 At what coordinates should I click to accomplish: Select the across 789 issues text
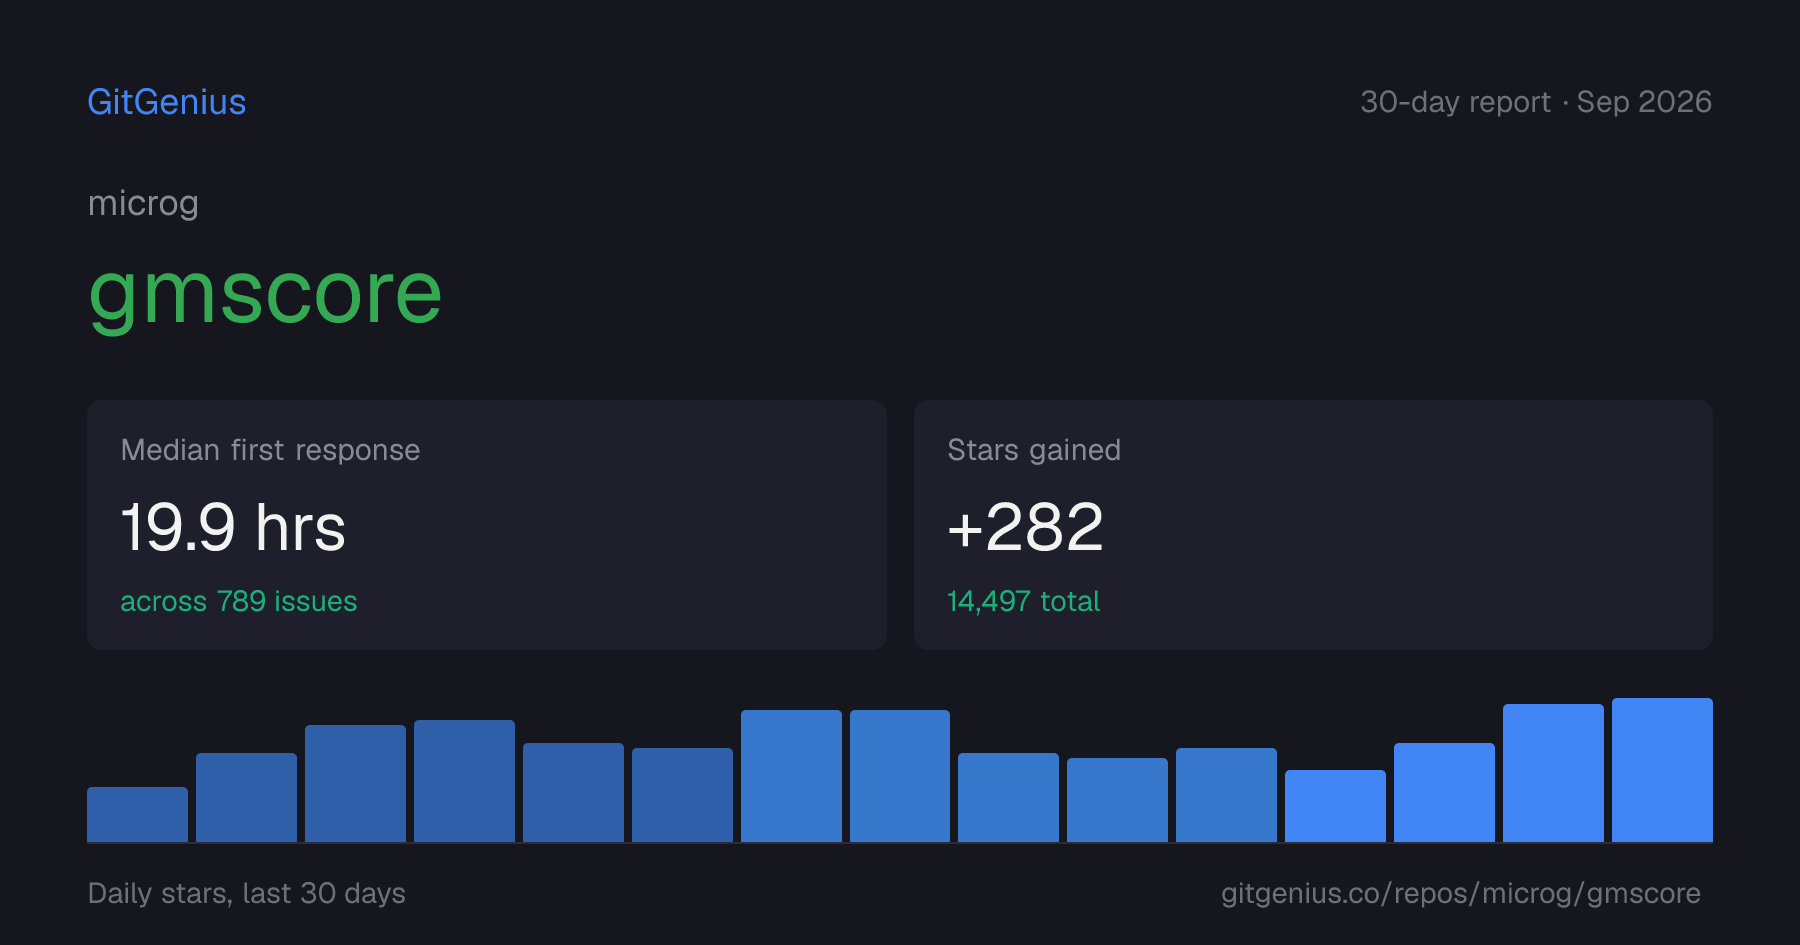tap(239, 601)
